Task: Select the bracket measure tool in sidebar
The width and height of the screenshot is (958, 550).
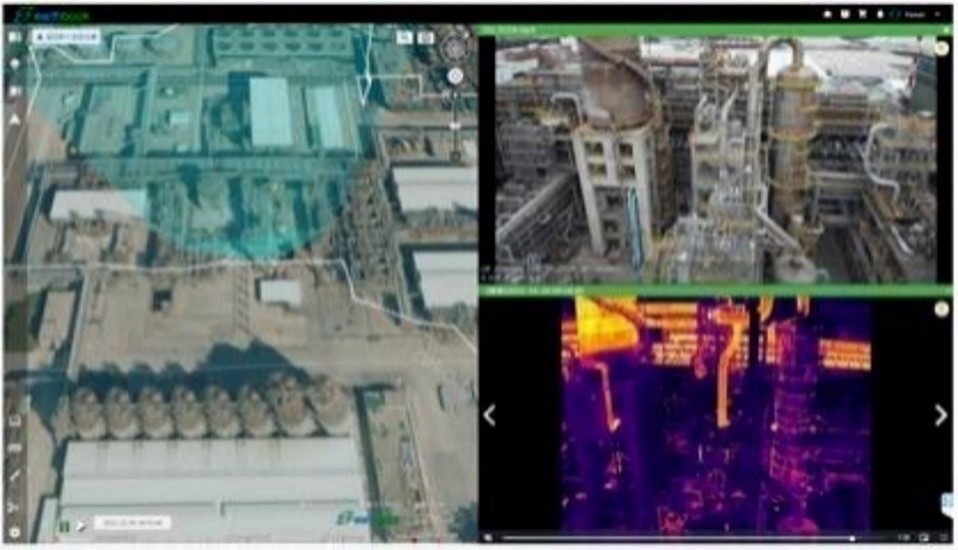Action: tap(15, 420)
